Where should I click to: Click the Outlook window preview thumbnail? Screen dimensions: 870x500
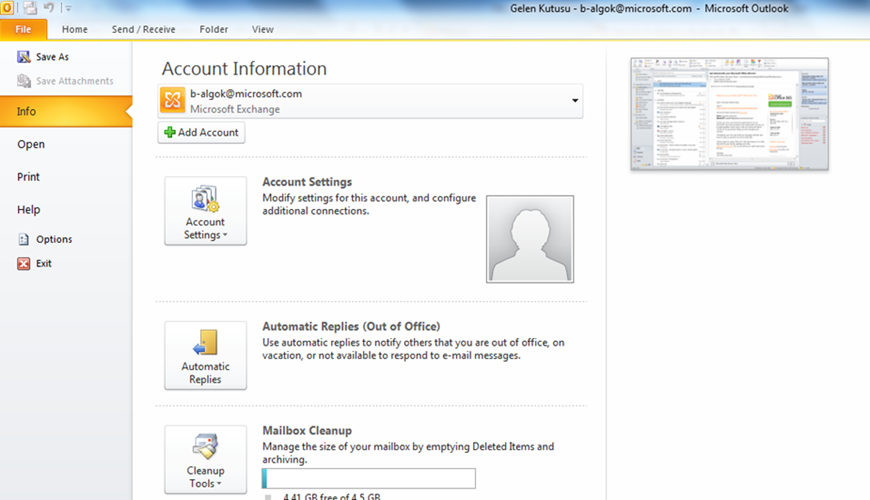(730, 114)
